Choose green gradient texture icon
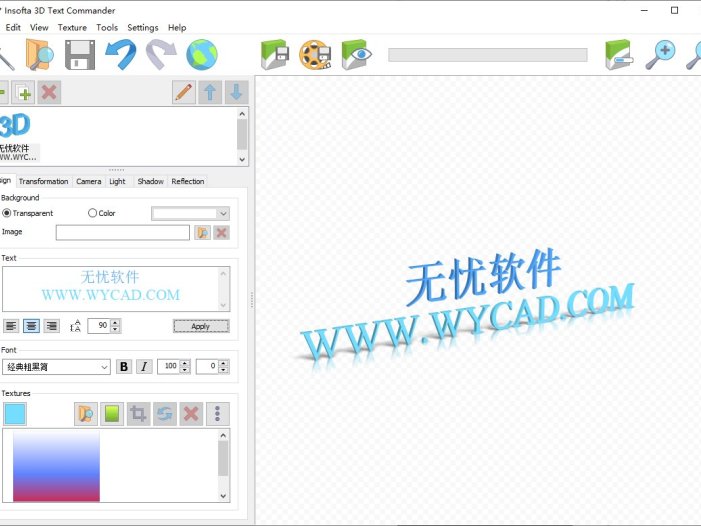Image resolution: width=701 pixels, height=526 pixels. pyautogui.click(x=112, y=414)
